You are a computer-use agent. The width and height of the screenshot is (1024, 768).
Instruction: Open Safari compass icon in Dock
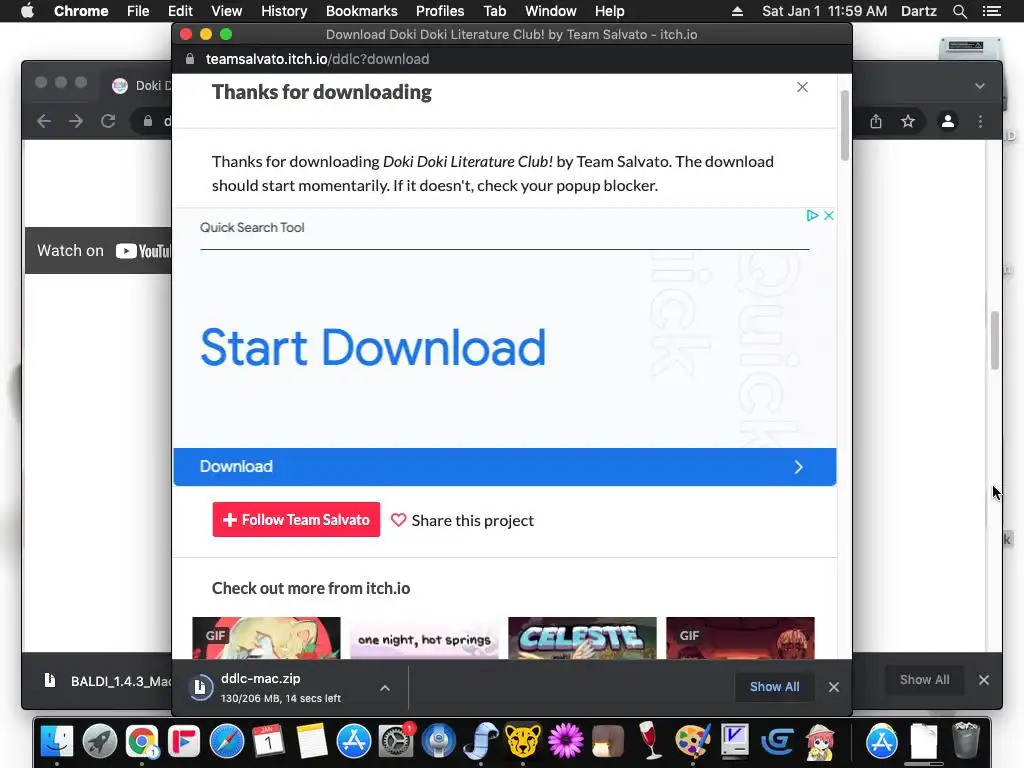click(x=226, y=741)
